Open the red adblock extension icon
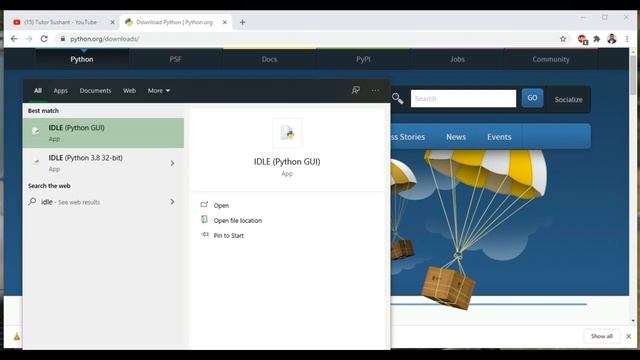This screenshot has width=640, height=360. point(582,39)
